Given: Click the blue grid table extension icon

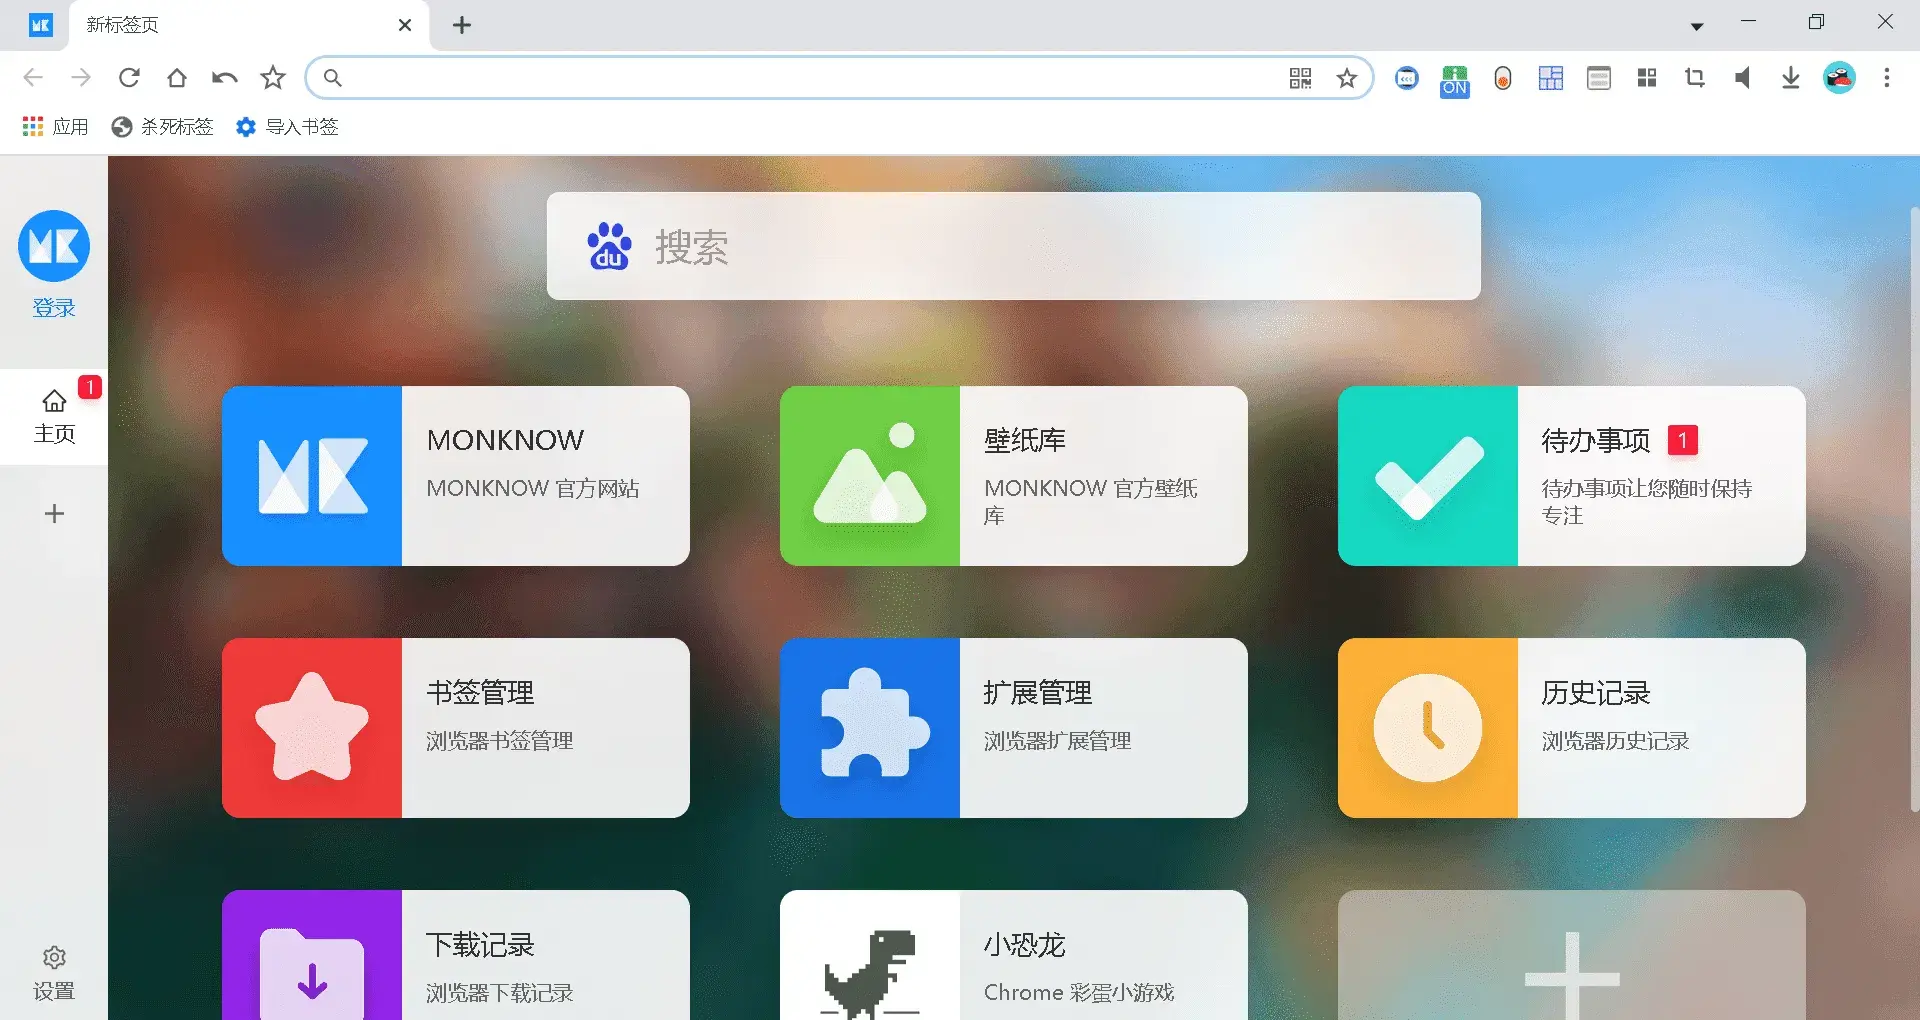Looking at the screenshot, I should (1551, 78).
